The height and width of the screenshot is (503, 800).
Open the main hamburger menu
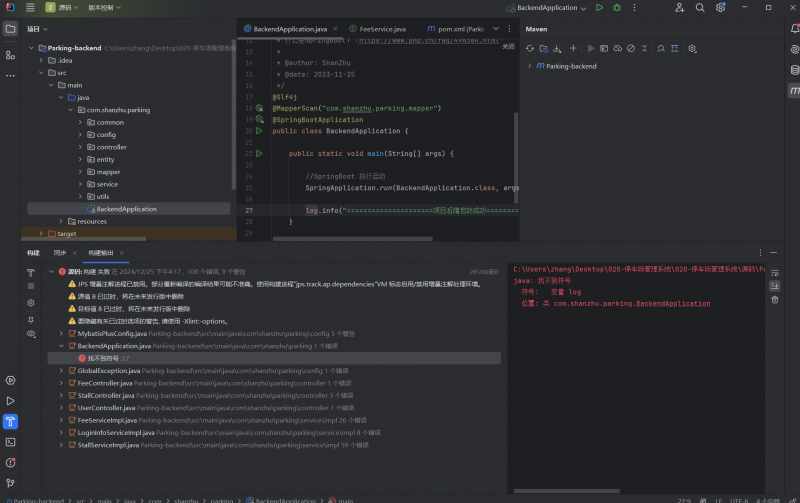[30, 8]
